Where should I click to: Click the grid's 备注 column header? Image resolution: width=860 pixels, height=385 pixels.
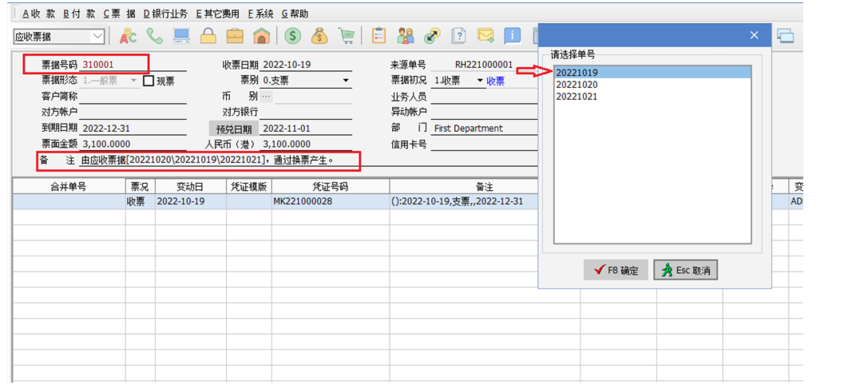point(484,186)
